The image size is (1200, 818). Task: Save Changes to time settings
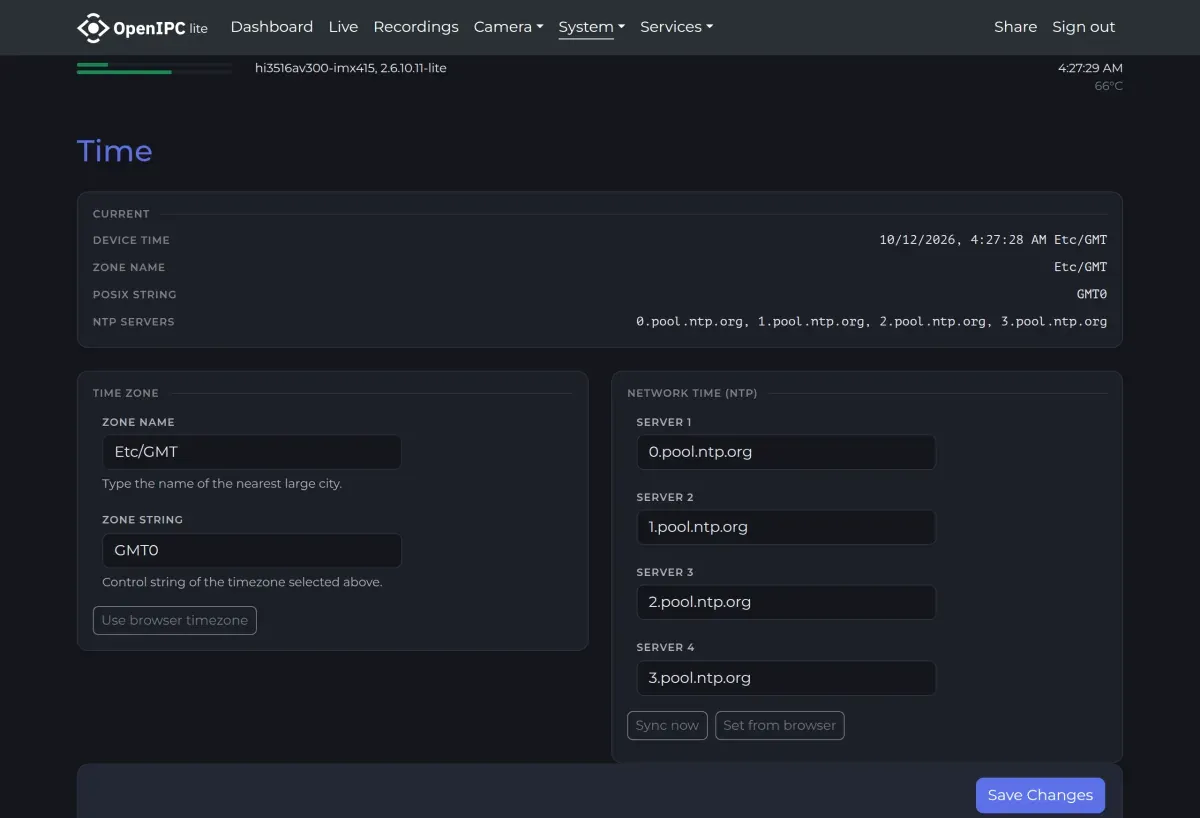coord(1040,795)
